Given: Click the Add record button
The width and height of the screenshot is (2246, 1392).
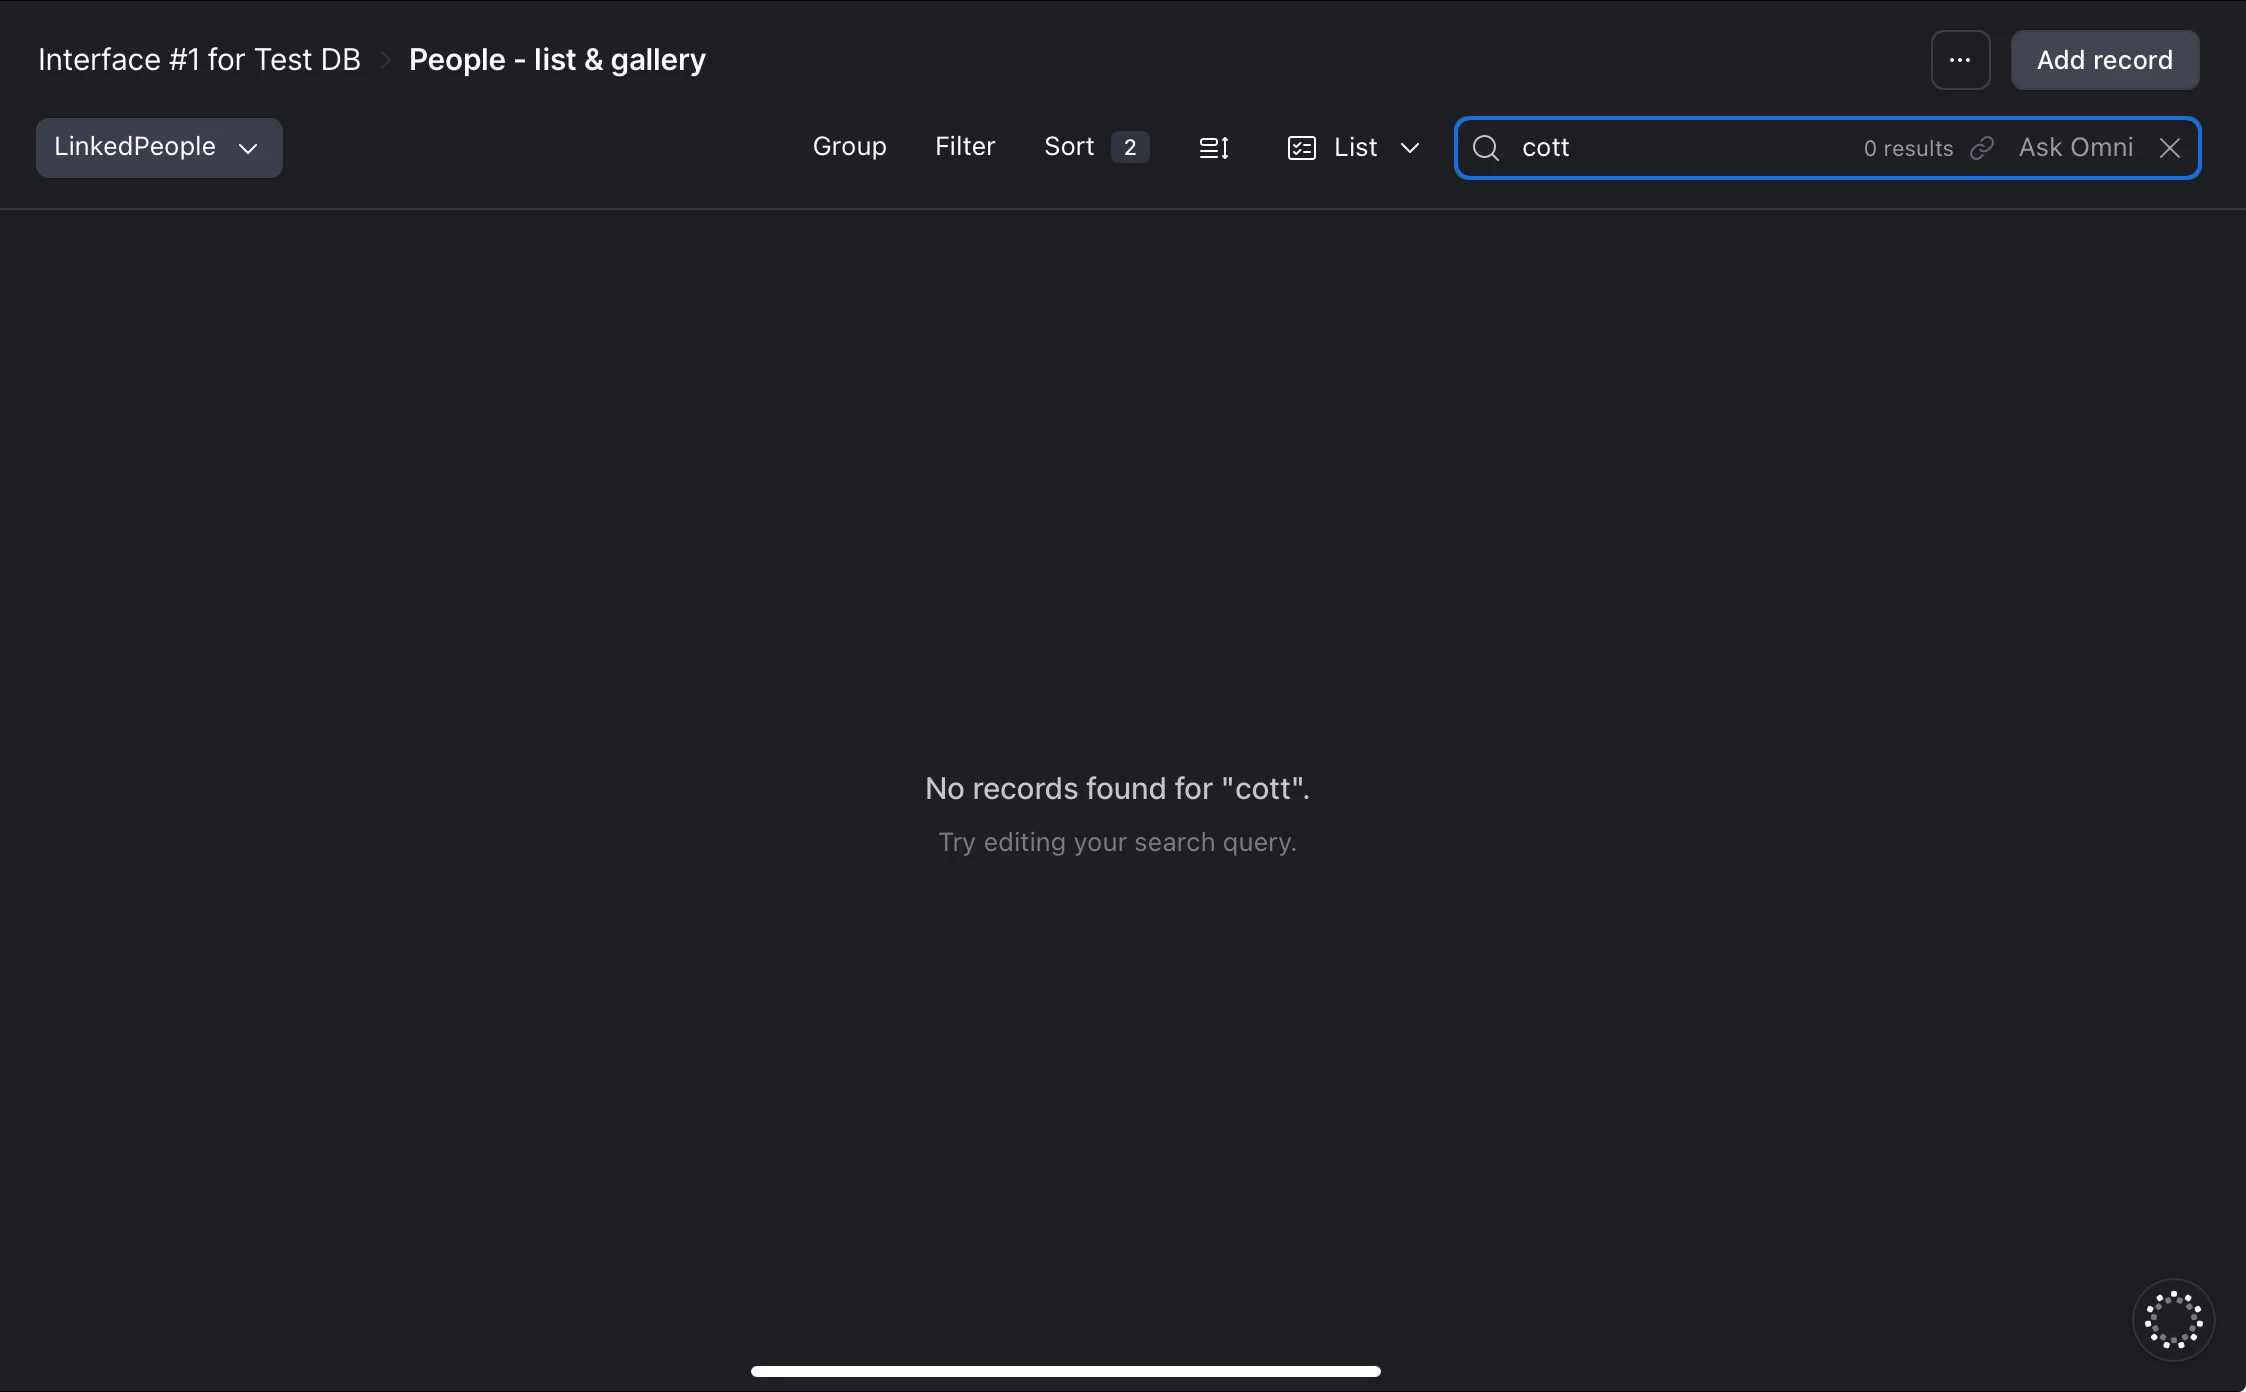Looking at the screenshot, I should tap(2104, 60).
